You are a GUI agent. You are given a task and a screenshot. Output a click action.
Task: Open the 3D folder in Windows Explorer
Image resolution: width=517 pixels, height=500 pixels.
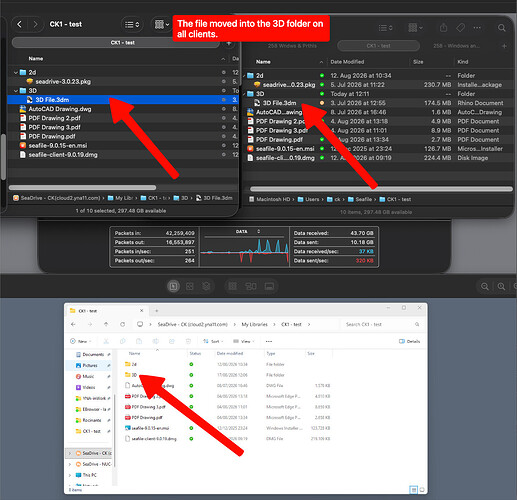tap(134, 375)
